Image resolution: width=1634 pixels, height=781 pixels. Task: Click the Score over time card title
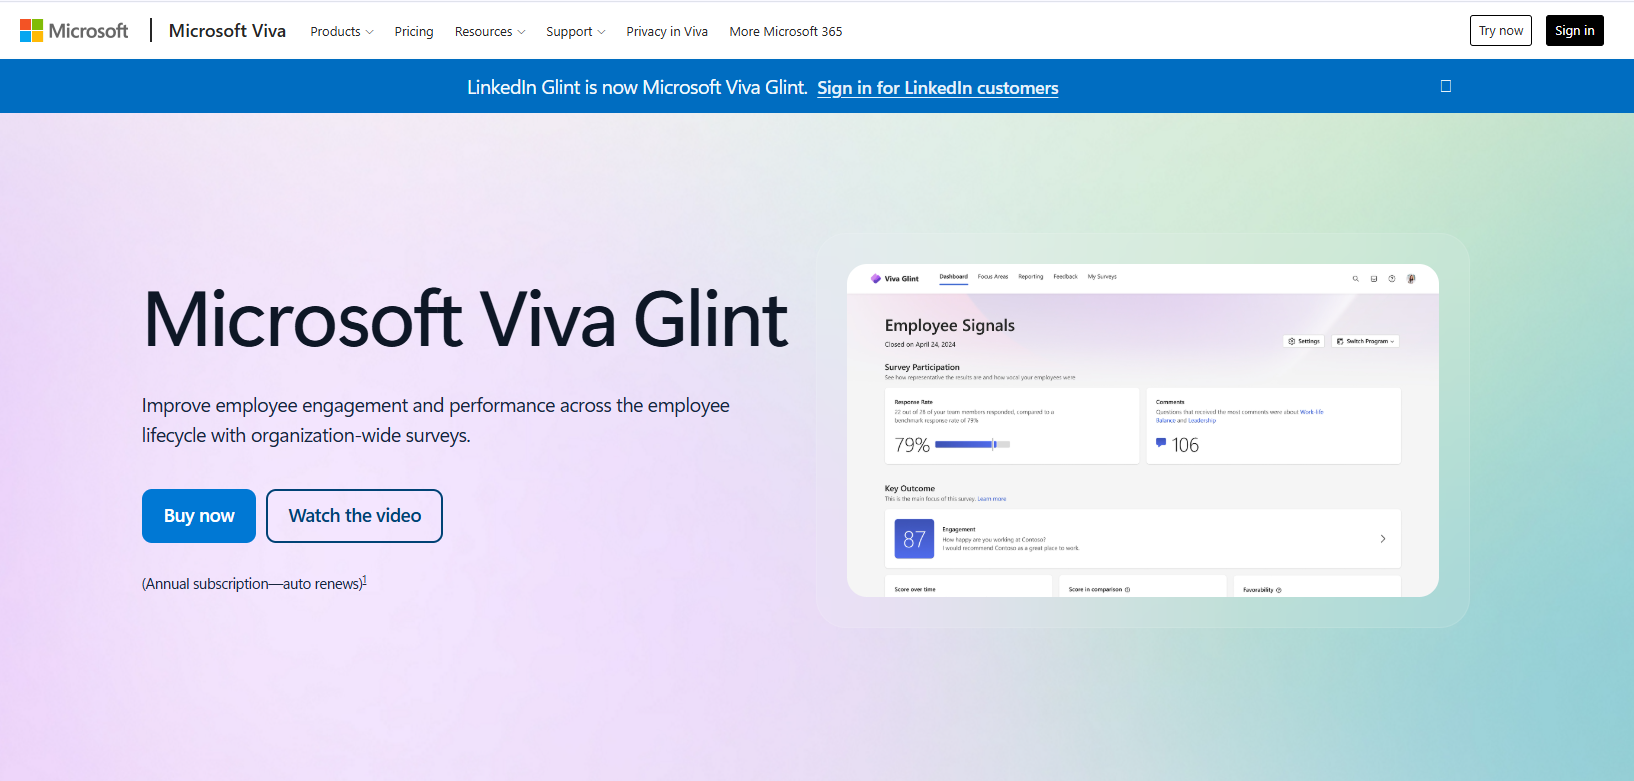(915, 590)
